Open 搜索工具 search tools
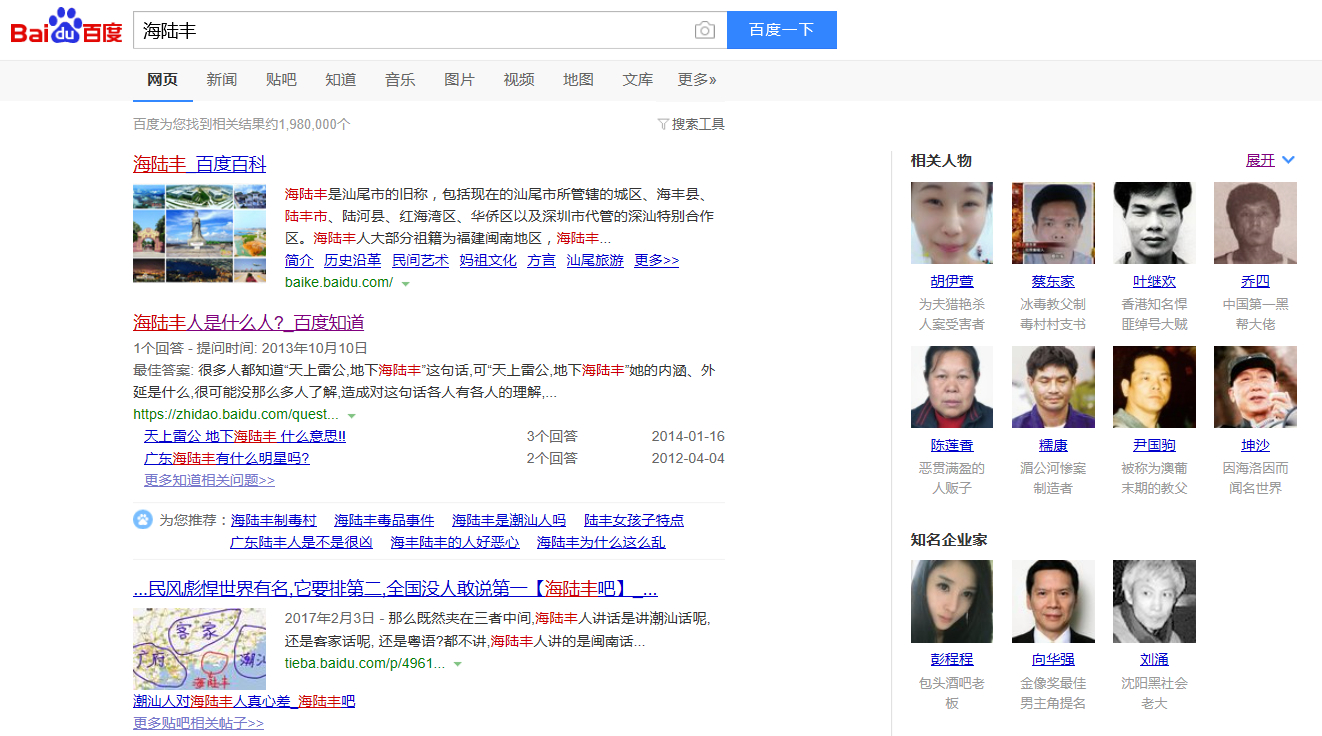Image resolution: width=1322 pixels, height=736 pixels. tap(698, 124)
